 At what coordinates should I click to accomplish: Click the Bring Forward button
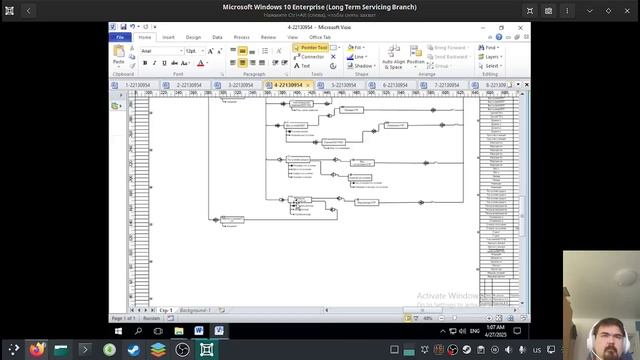click(449, 48)
